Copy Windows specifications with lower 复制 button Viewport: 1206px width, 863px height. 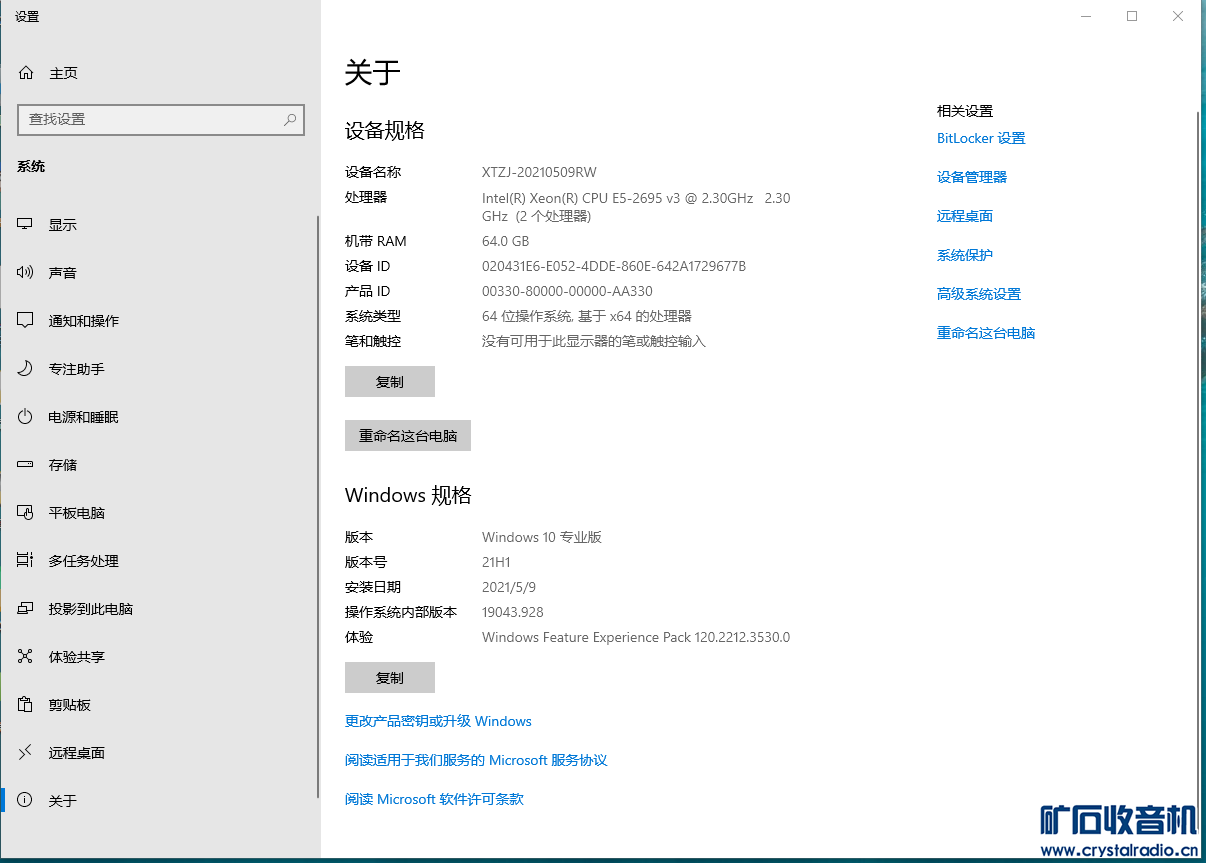389,678
